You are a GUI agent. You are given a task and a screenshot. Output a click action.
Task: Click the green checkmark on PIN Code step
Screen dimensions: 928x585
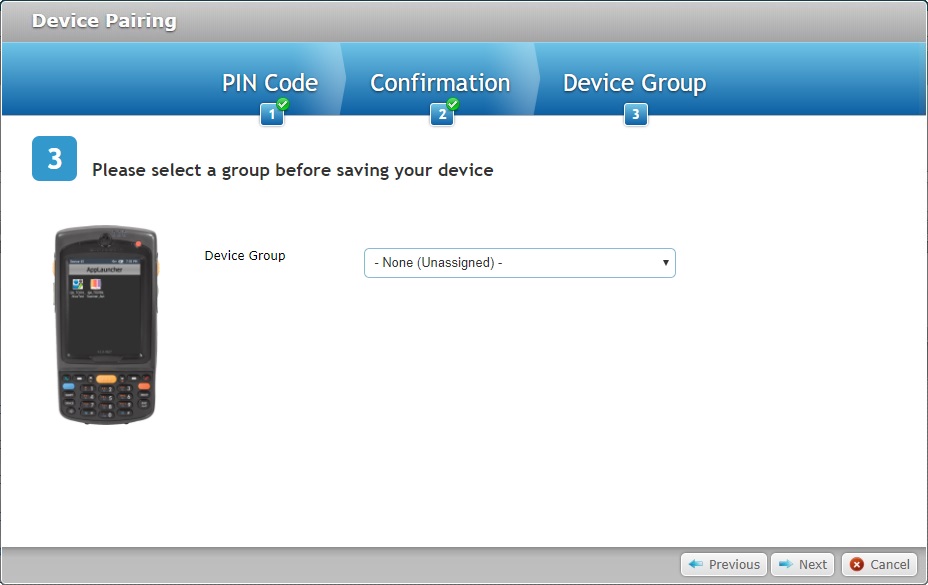(x=281, y=105)
